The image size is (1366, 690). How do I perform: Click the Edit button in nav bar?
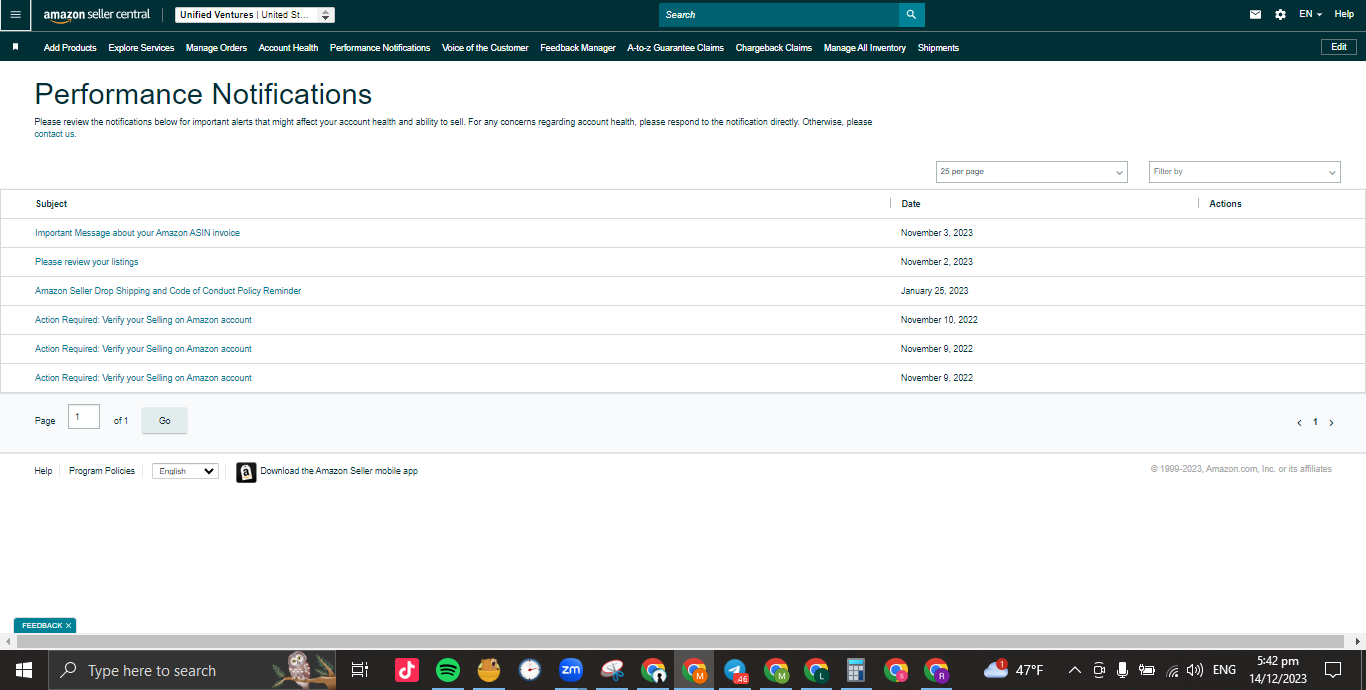(1339, 47)
